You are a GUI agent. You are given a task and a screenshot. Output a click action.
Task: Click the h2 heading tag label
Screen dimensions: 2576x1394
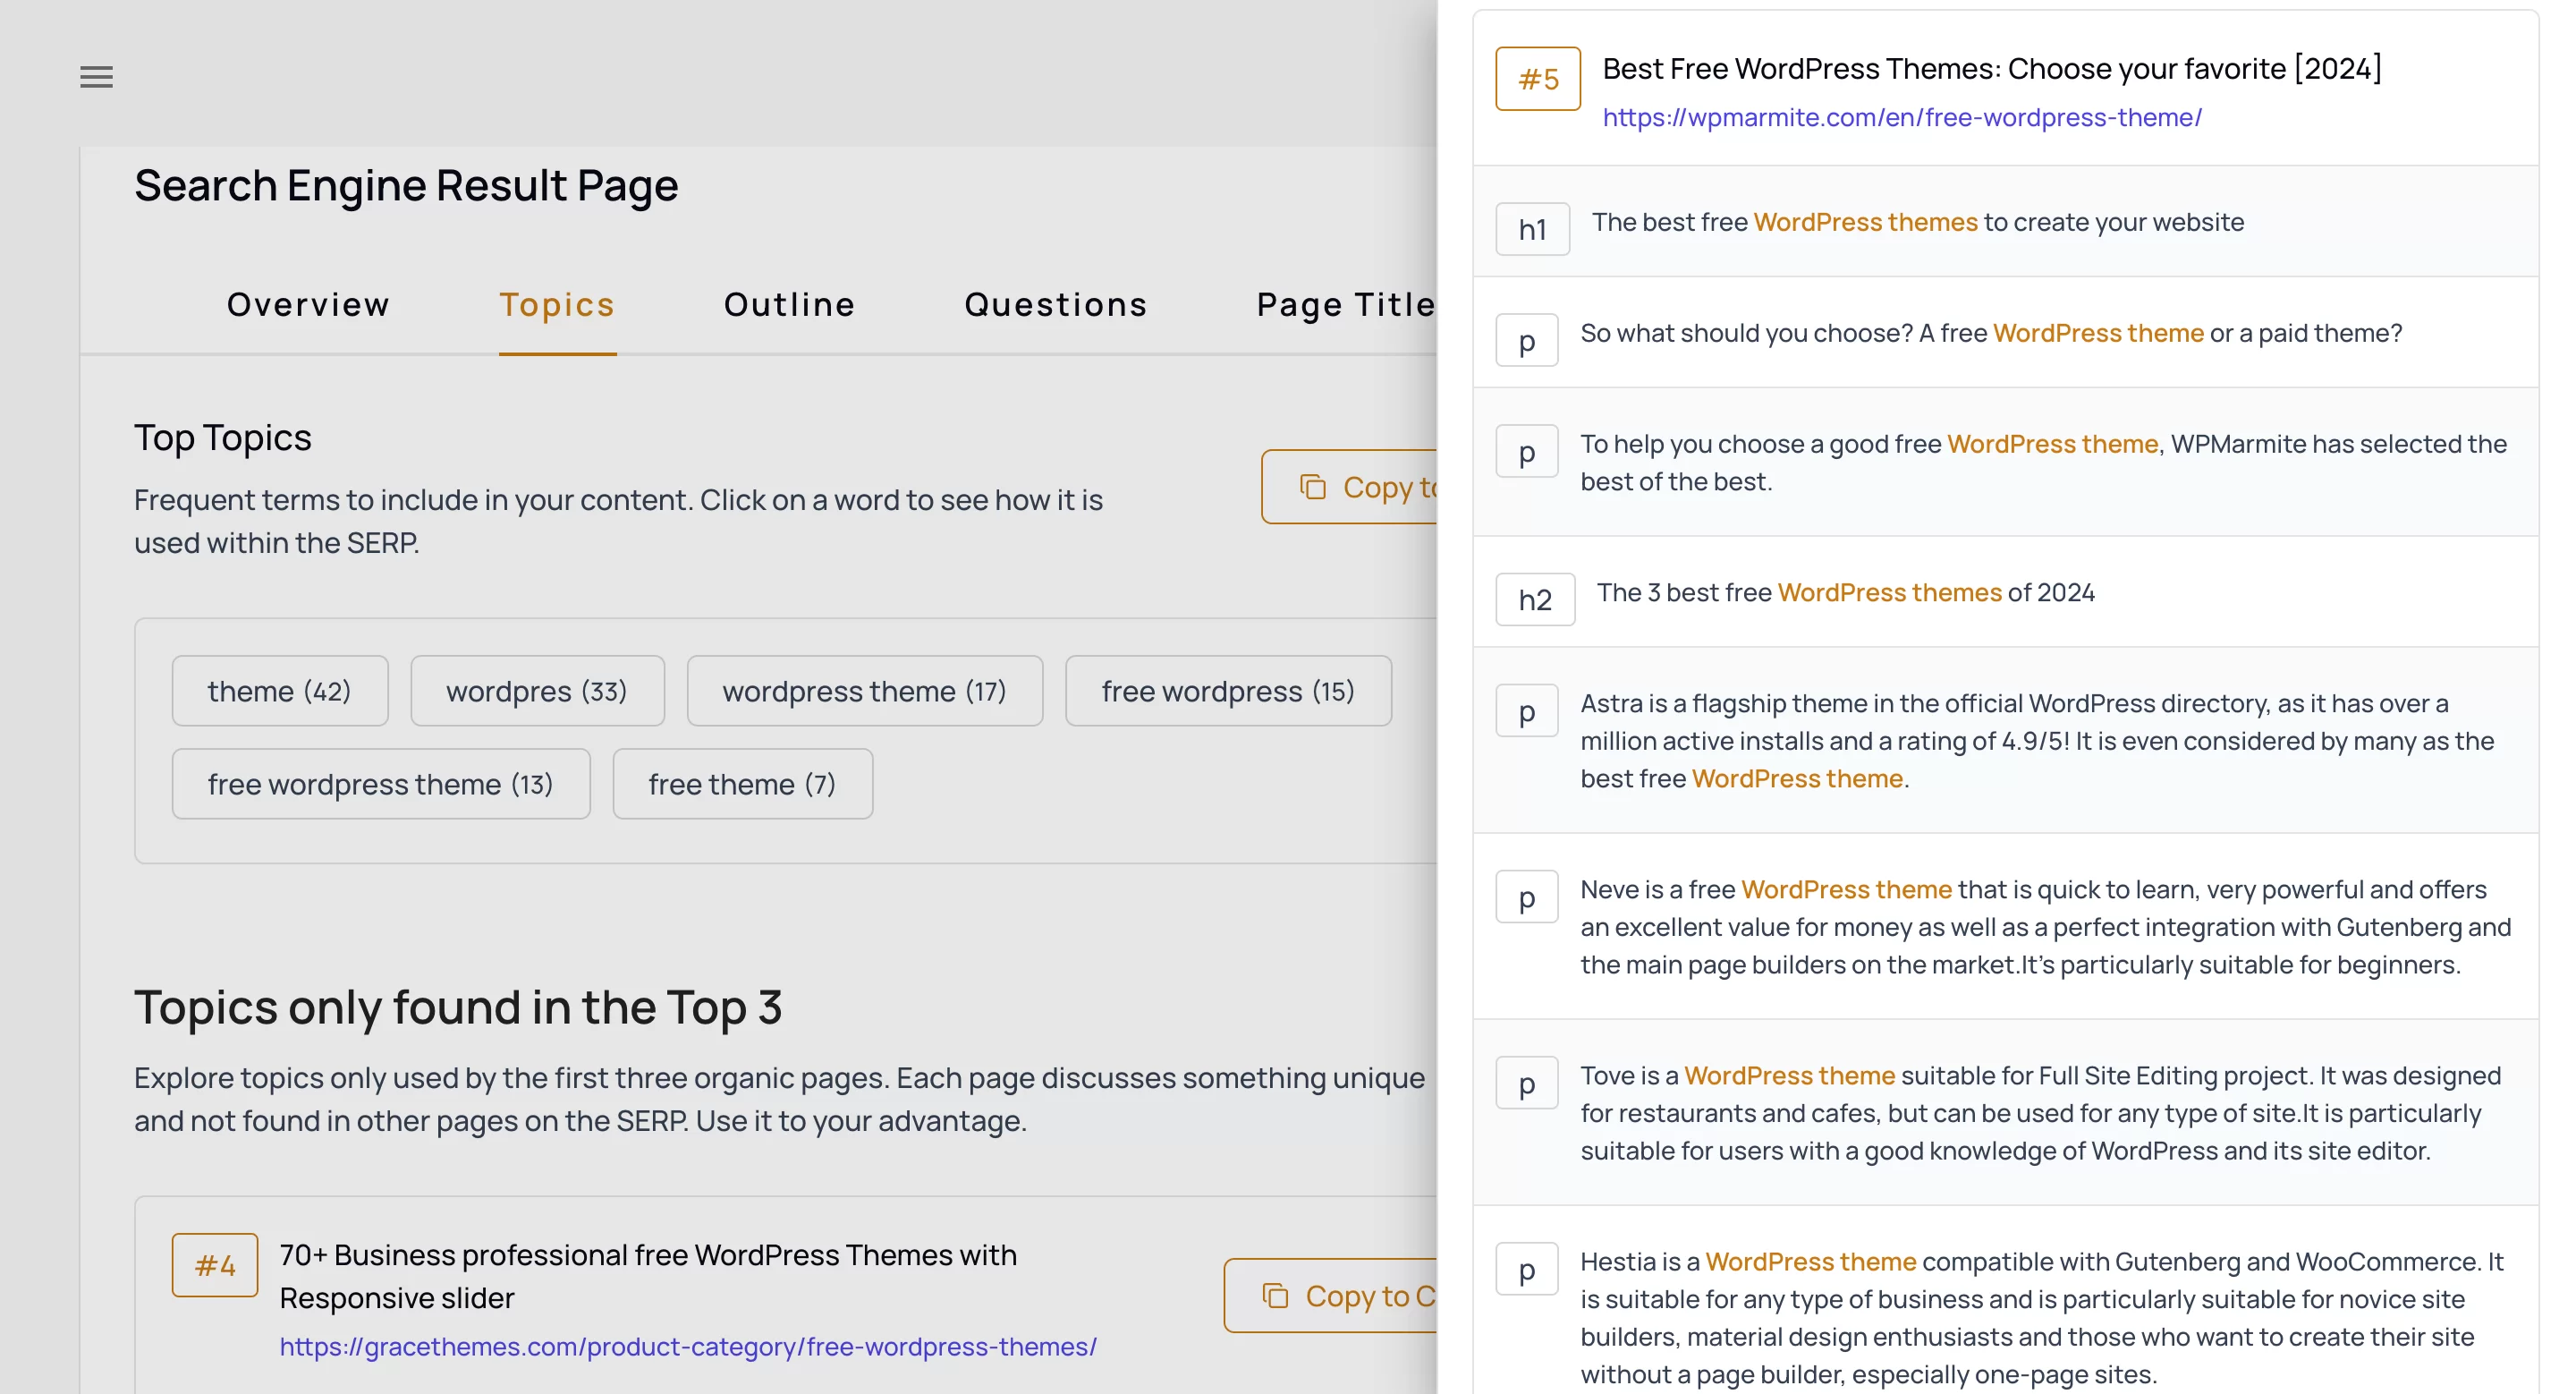pyautogui.click(x=1532, y=598)
